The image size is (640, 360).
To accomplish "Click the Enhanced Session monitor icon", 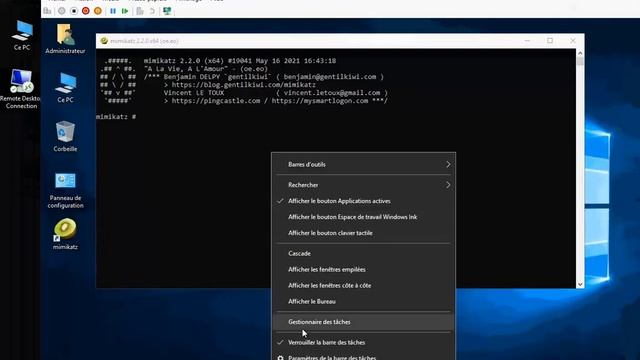I will tap(167, 11).
